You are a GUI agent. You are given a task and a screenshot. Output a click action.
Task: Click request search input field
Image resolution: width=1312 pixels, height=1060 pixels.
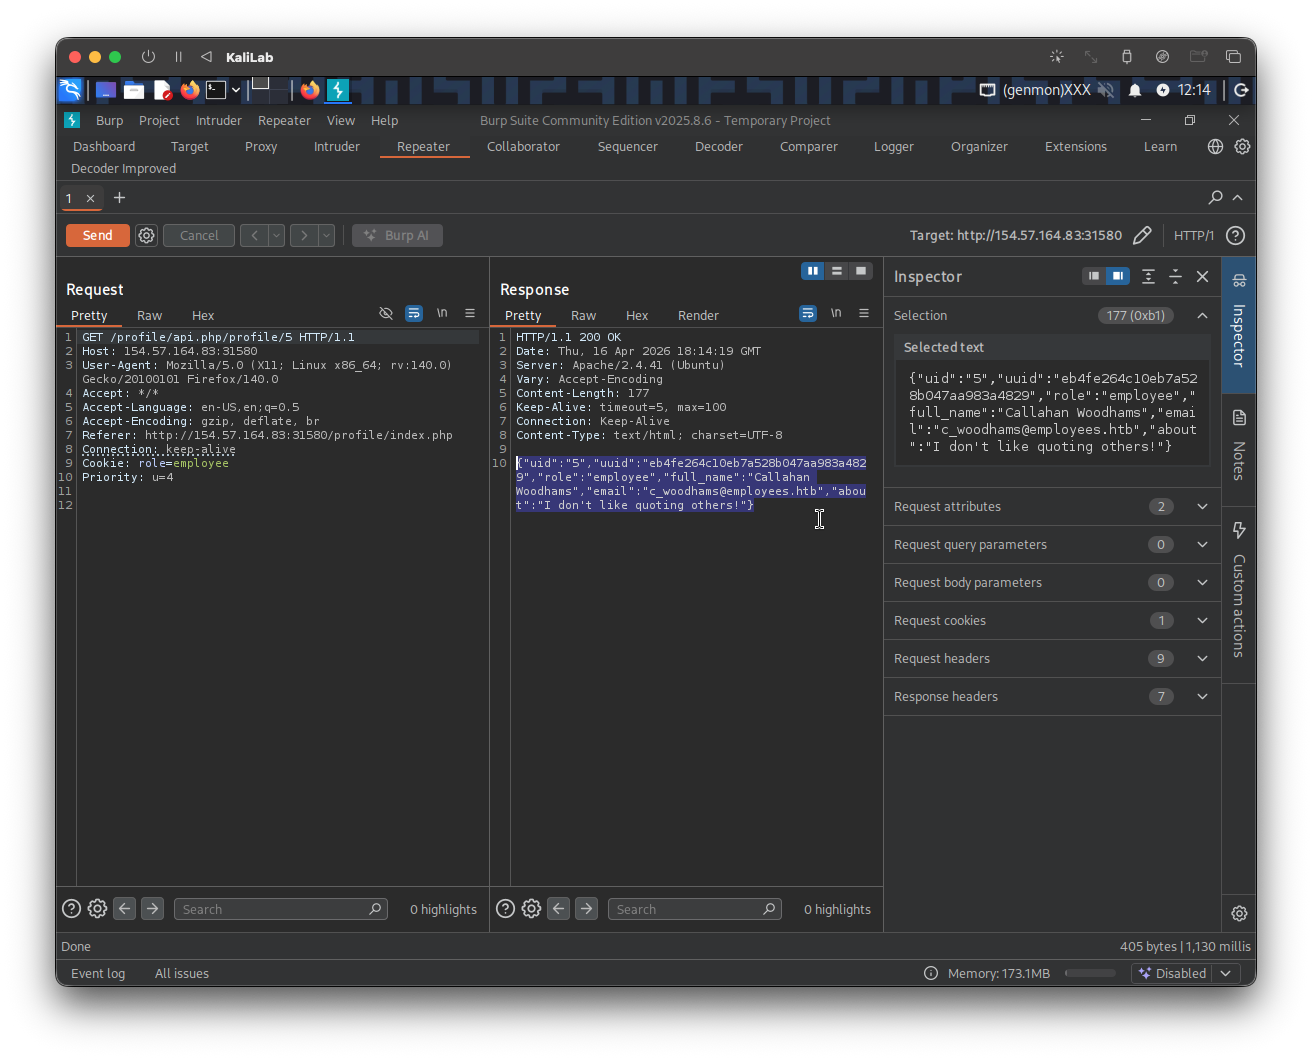point(281,909)
